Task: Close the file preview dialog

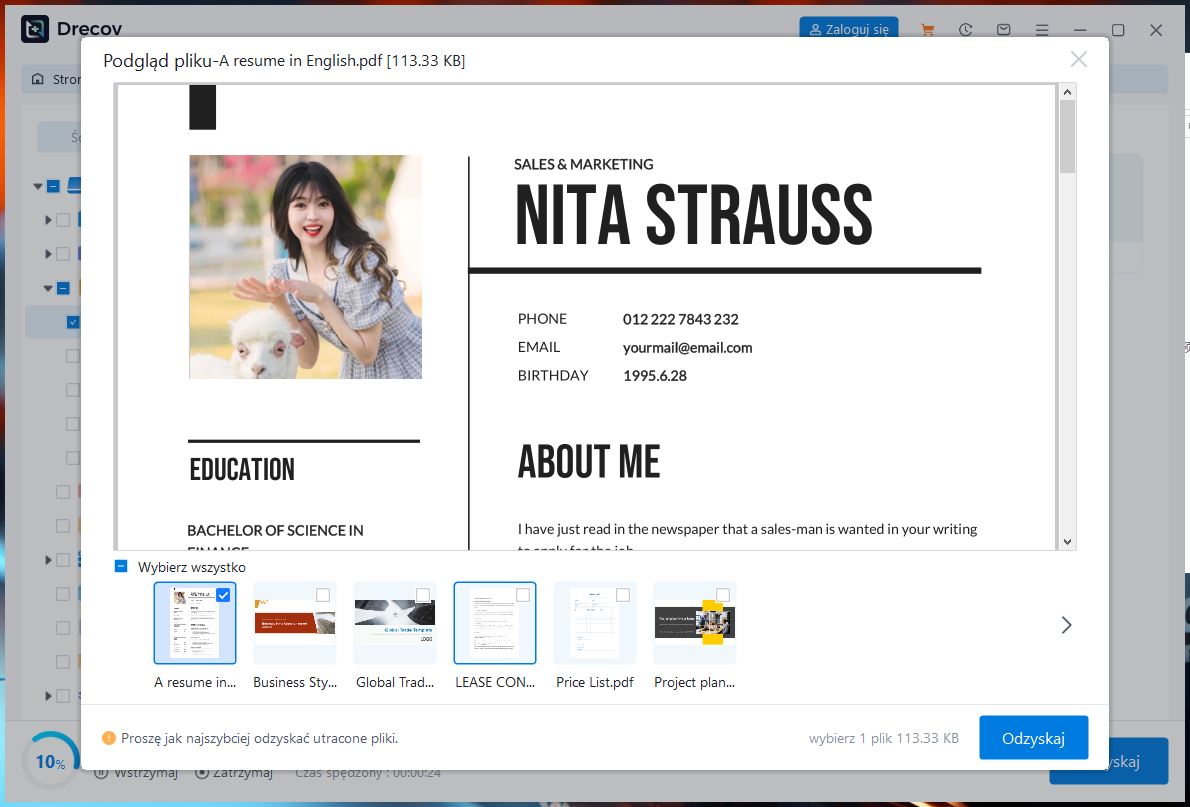Action: click(x=1078, y=60)
